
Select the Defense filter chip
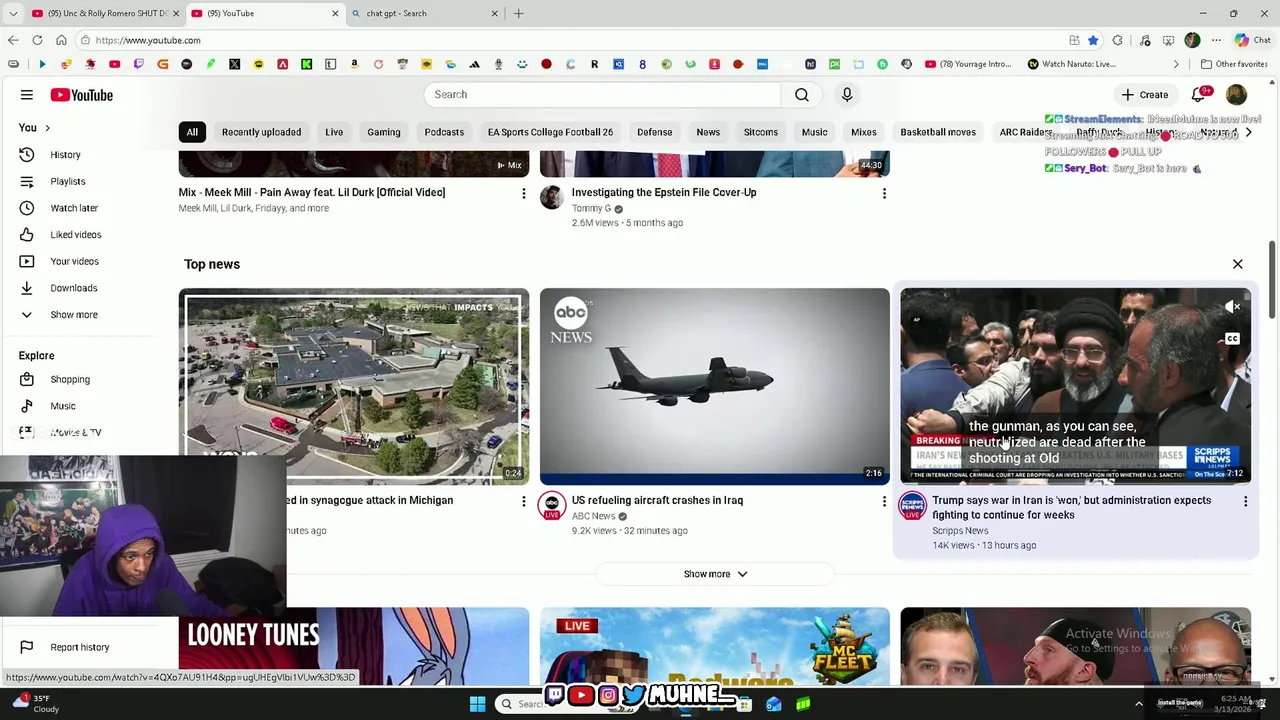pos(655,132)
